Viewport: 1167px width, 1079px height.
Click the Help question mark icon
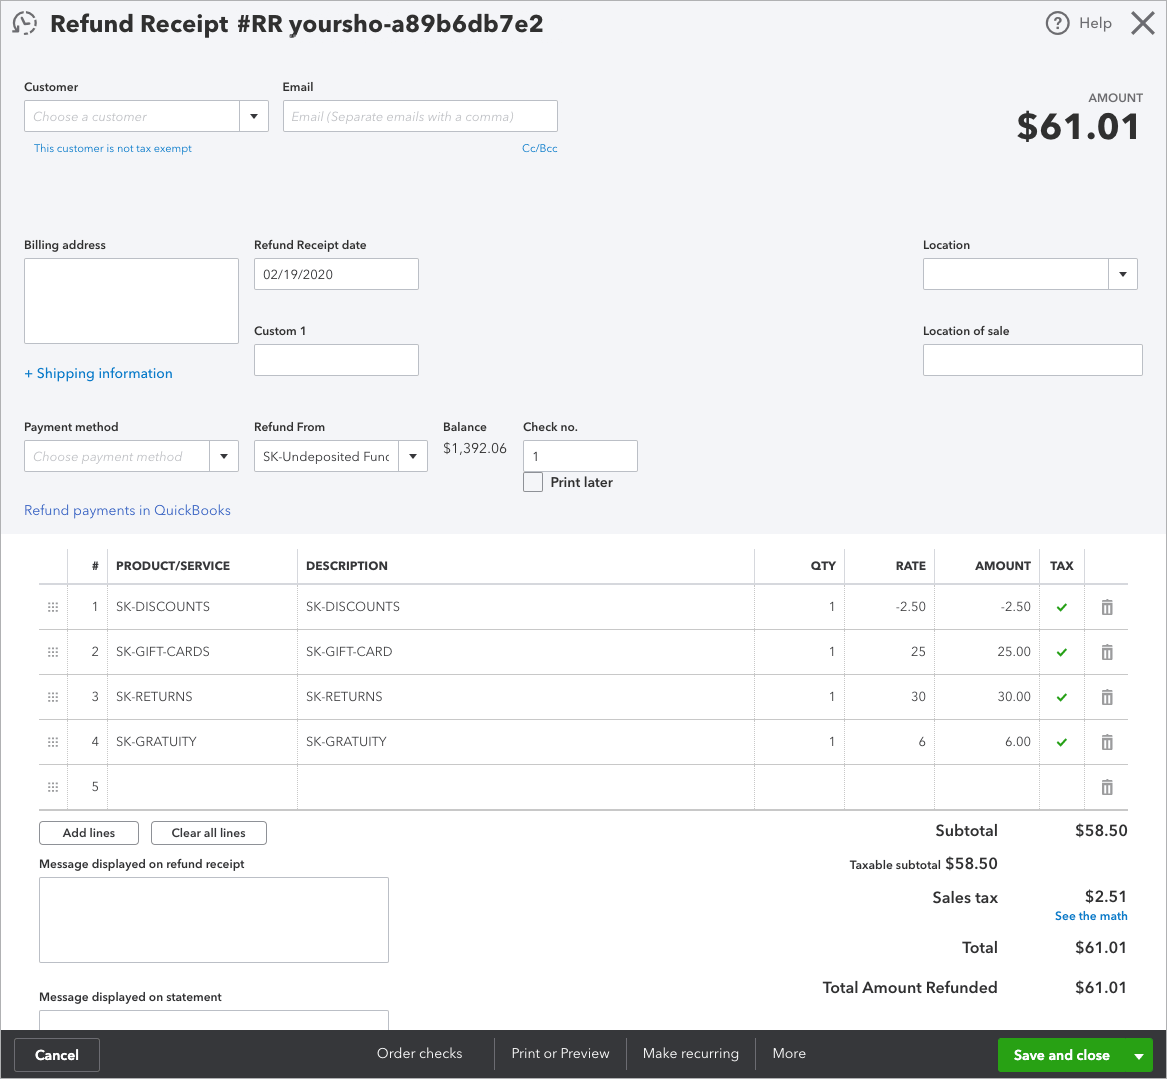(x=1057, y=23)
